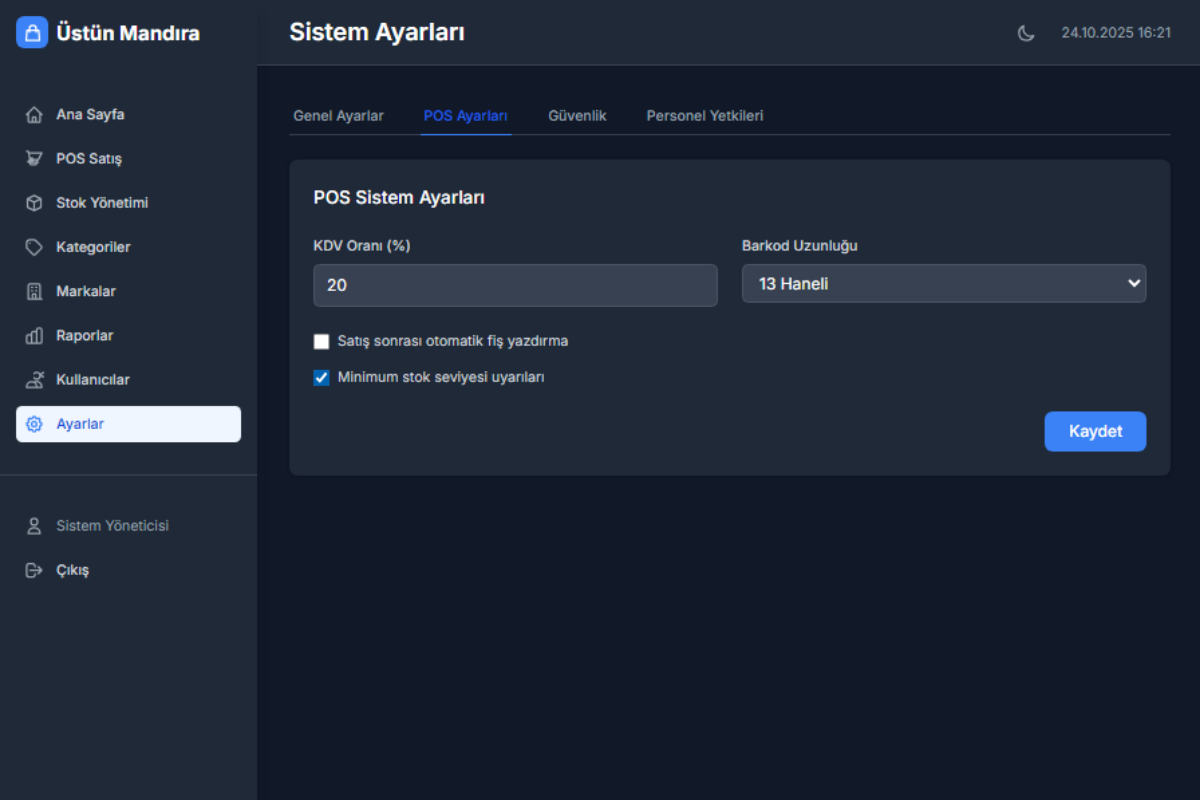Open Kullanıcılar using the users icon

[33, 379]
